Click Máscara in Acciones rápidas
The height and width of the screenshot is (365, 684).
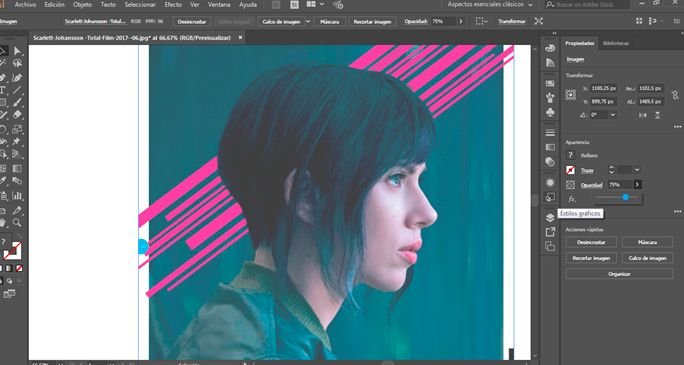tap(647, 242)
